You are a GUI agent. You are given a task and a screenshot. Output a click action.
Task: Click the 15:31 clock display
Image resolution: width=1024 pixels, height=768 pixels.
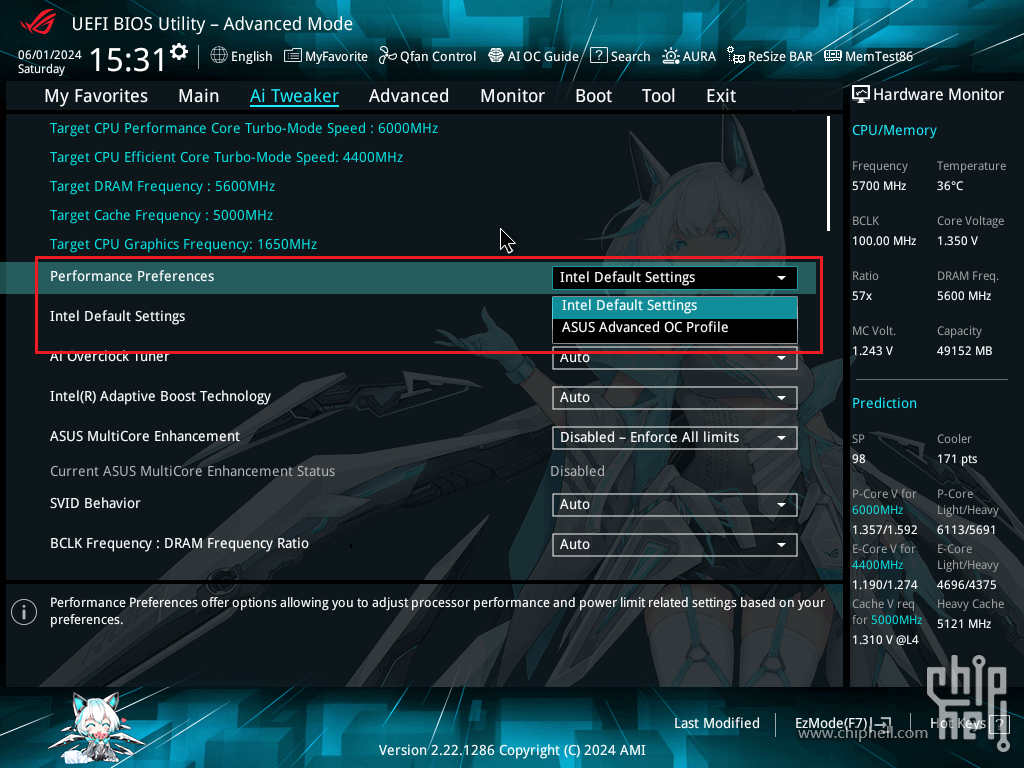pyautogui.click(x=127, y=60)
